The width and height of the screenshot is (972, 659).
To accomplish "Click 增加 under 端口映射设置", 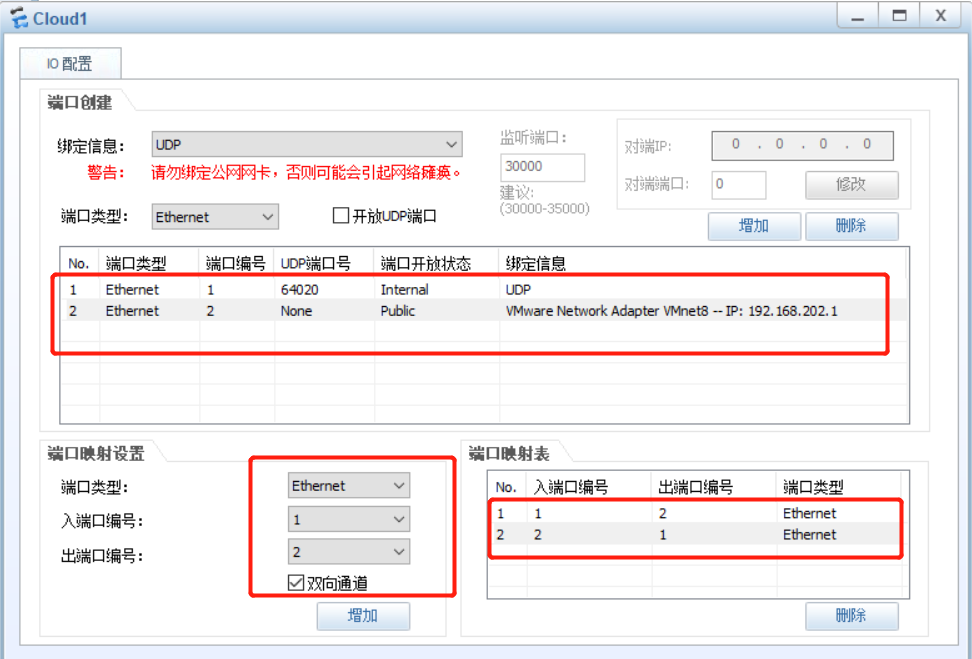I will (362, 616).
